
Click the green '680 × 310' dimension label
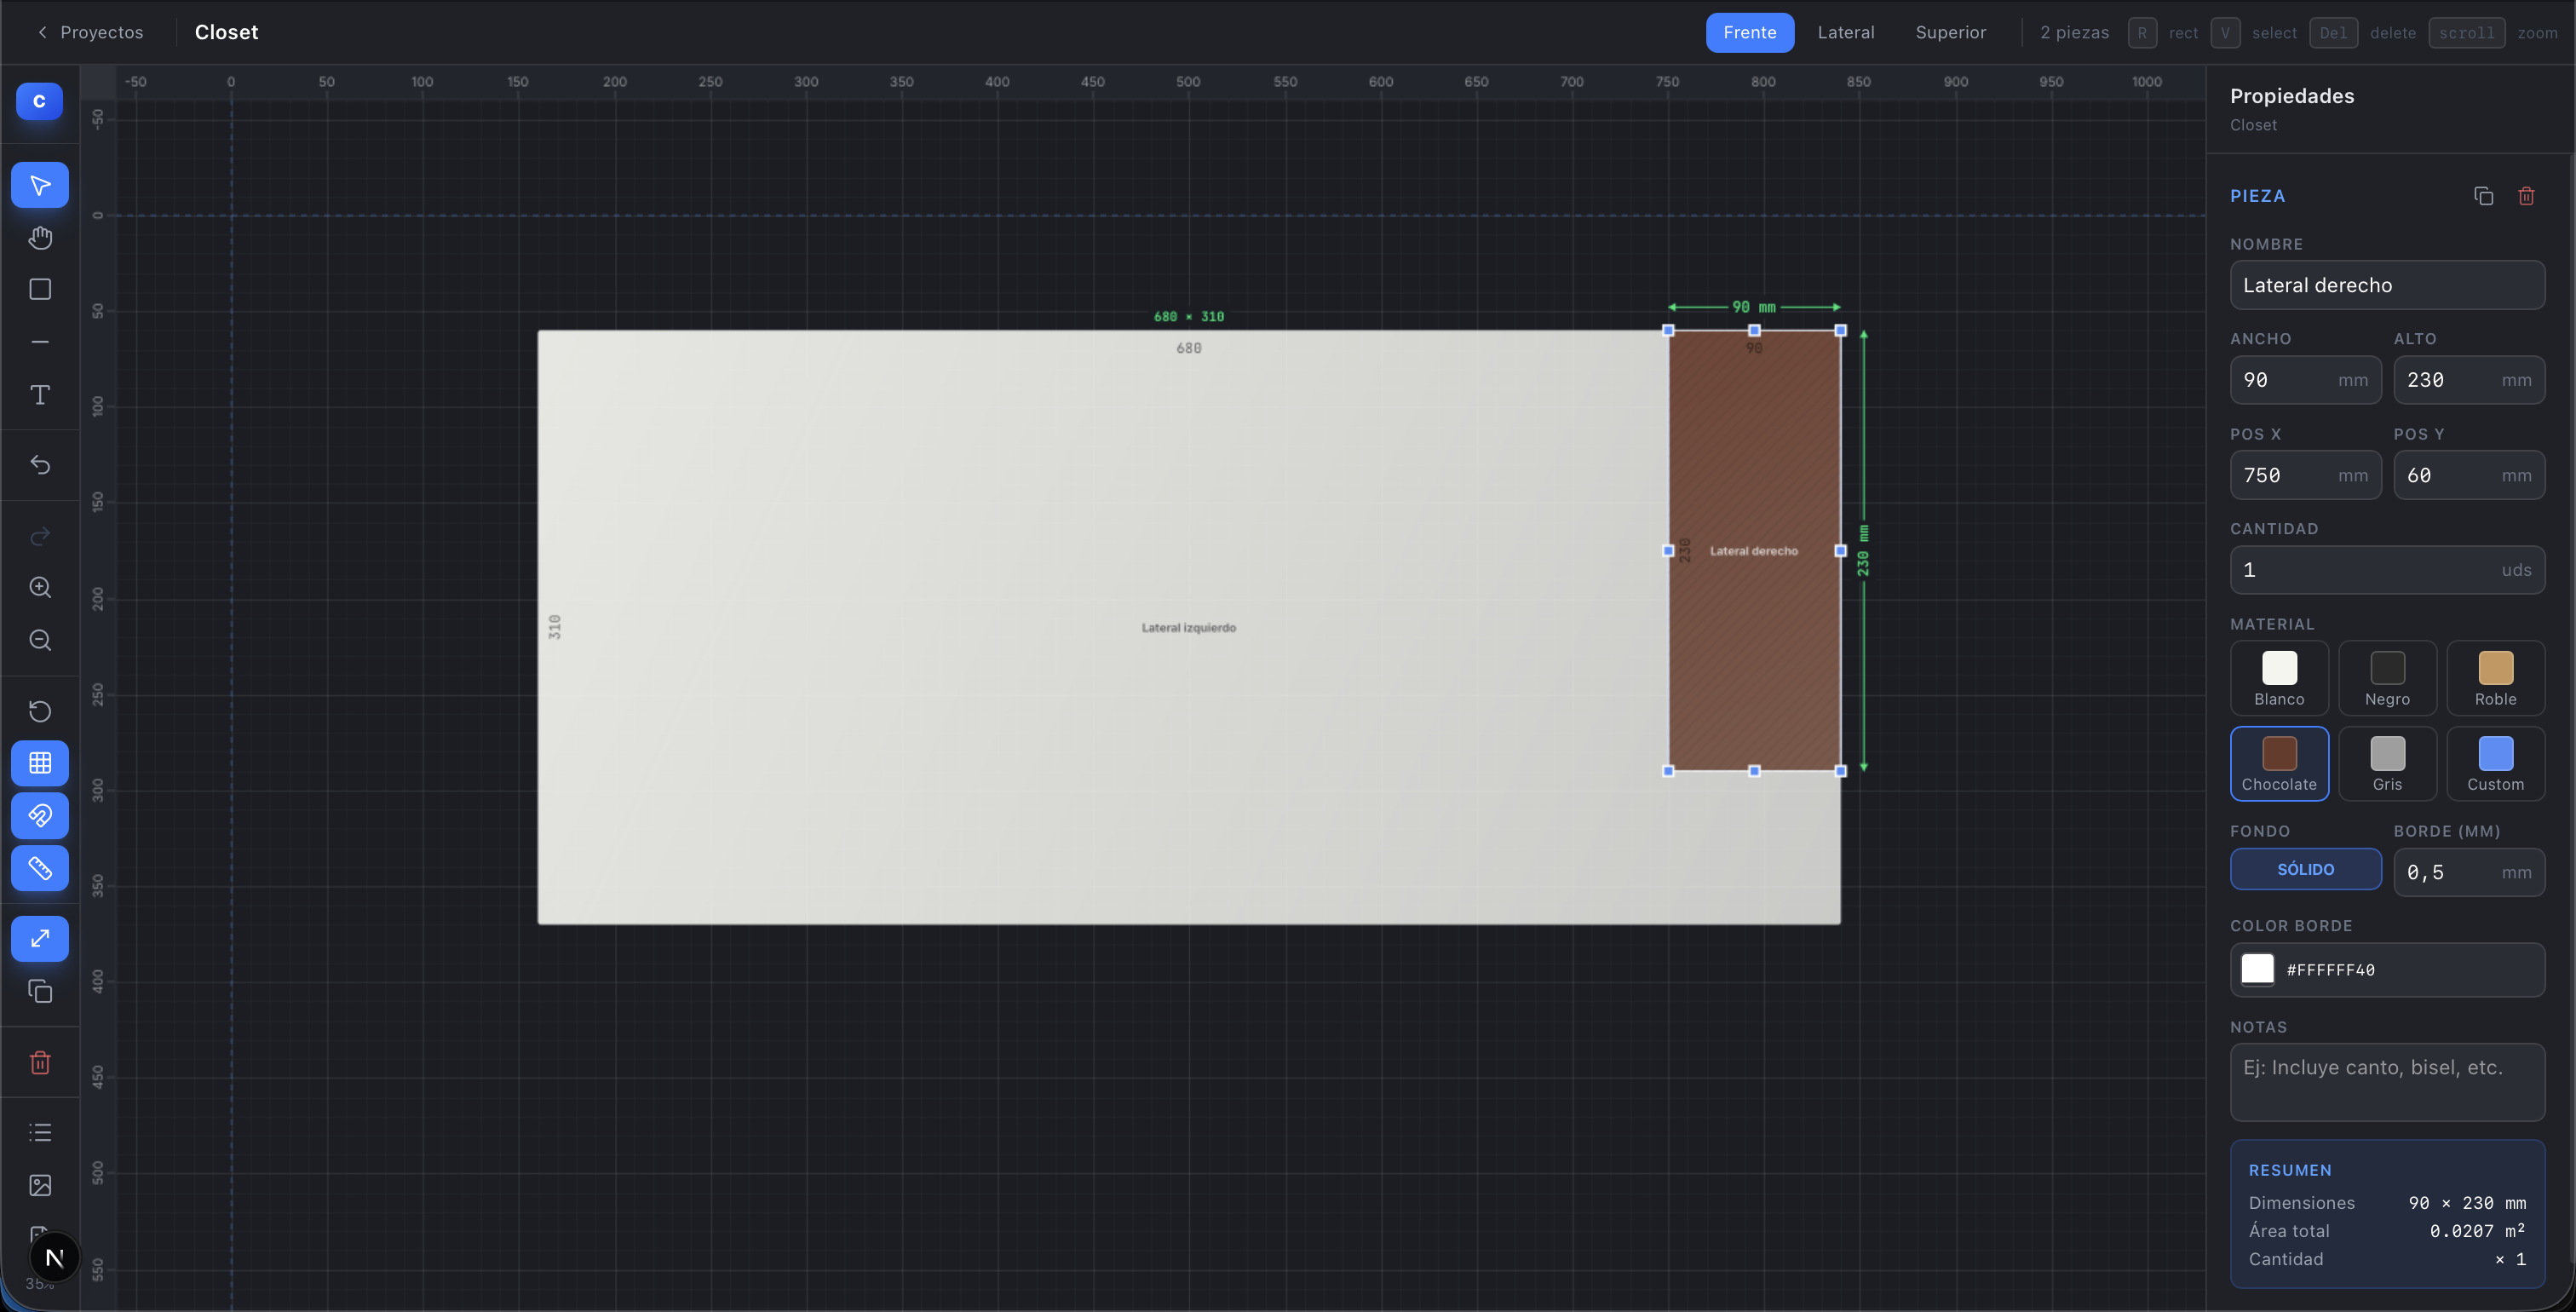click(x=1188, y=316)
